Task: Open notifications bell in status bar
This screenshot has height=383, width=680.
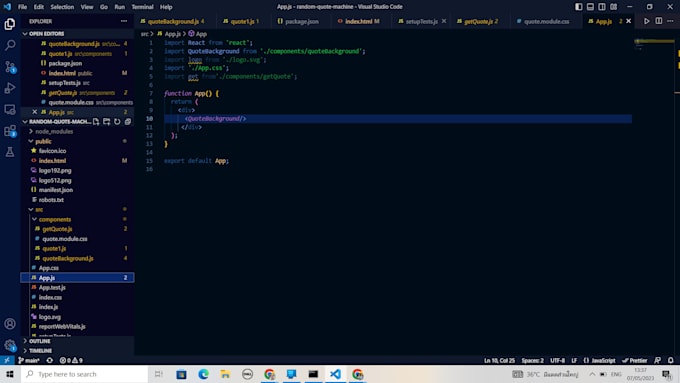Action: tap(671, 360)
